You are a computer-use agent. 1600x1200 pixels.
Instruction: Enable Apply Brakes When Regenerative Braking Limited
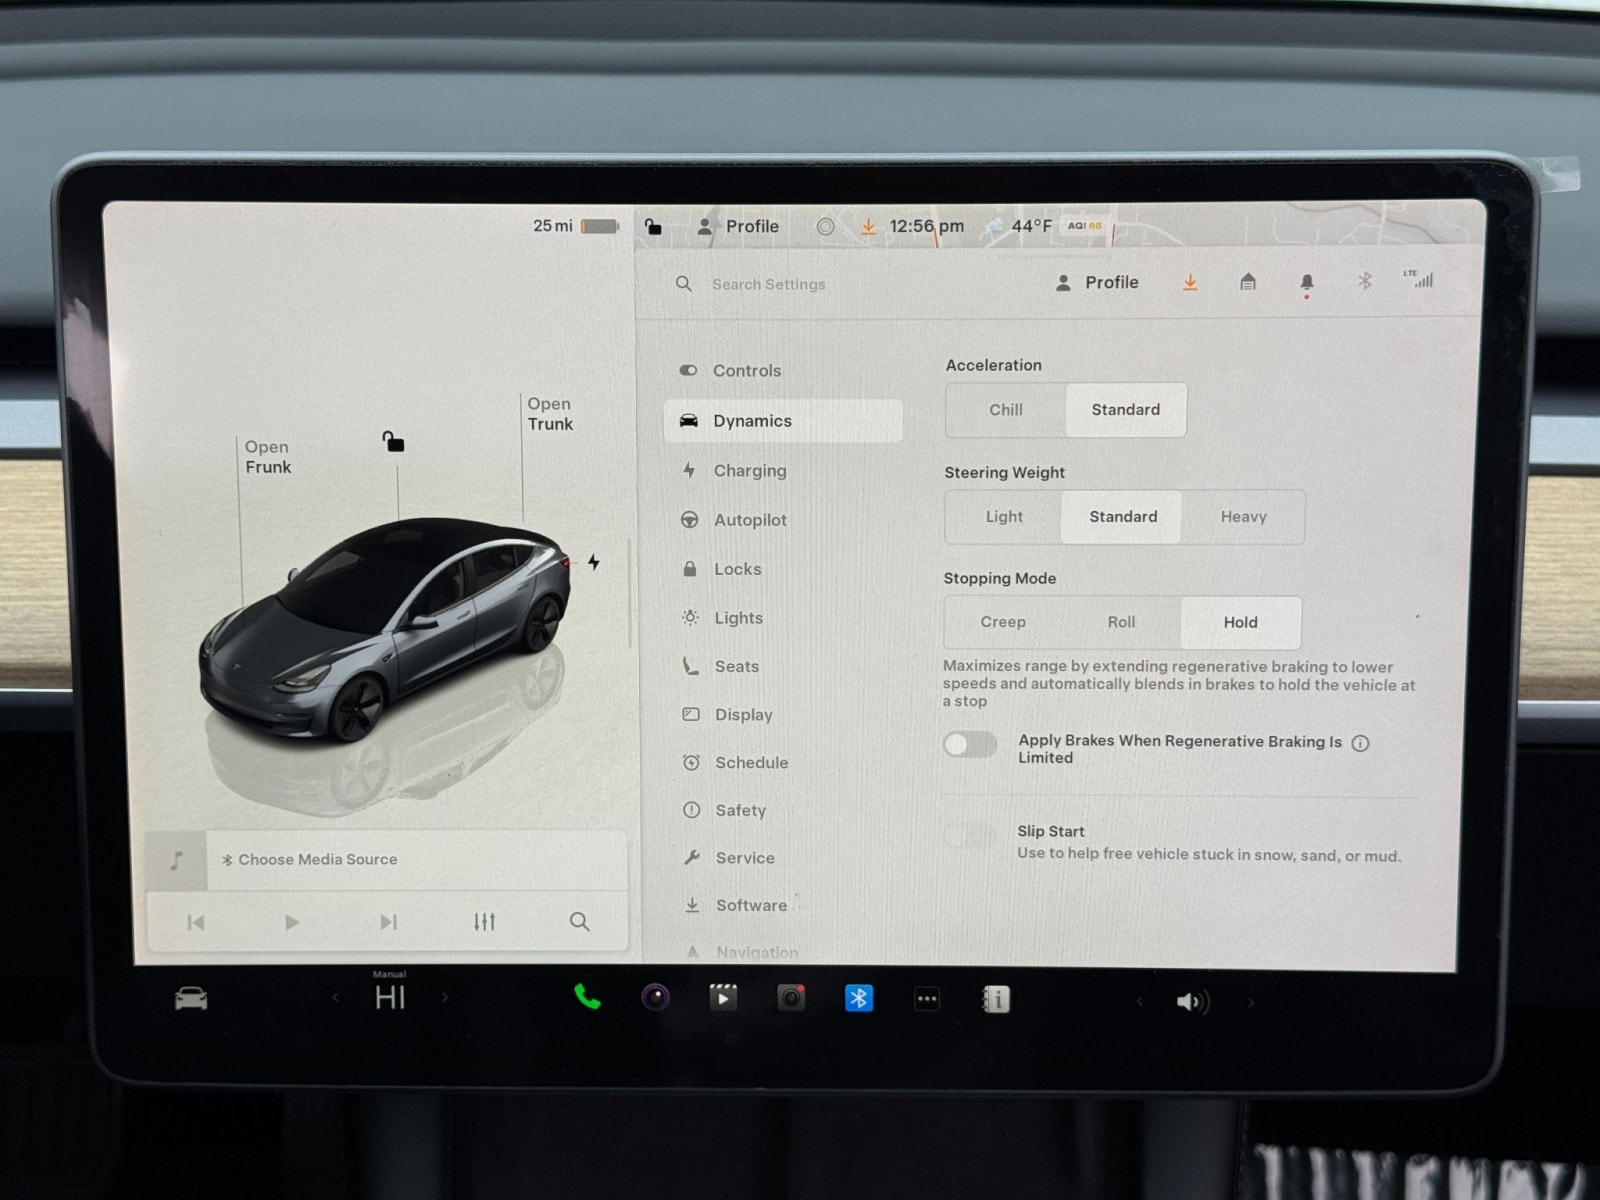click(x=970, y=744)
